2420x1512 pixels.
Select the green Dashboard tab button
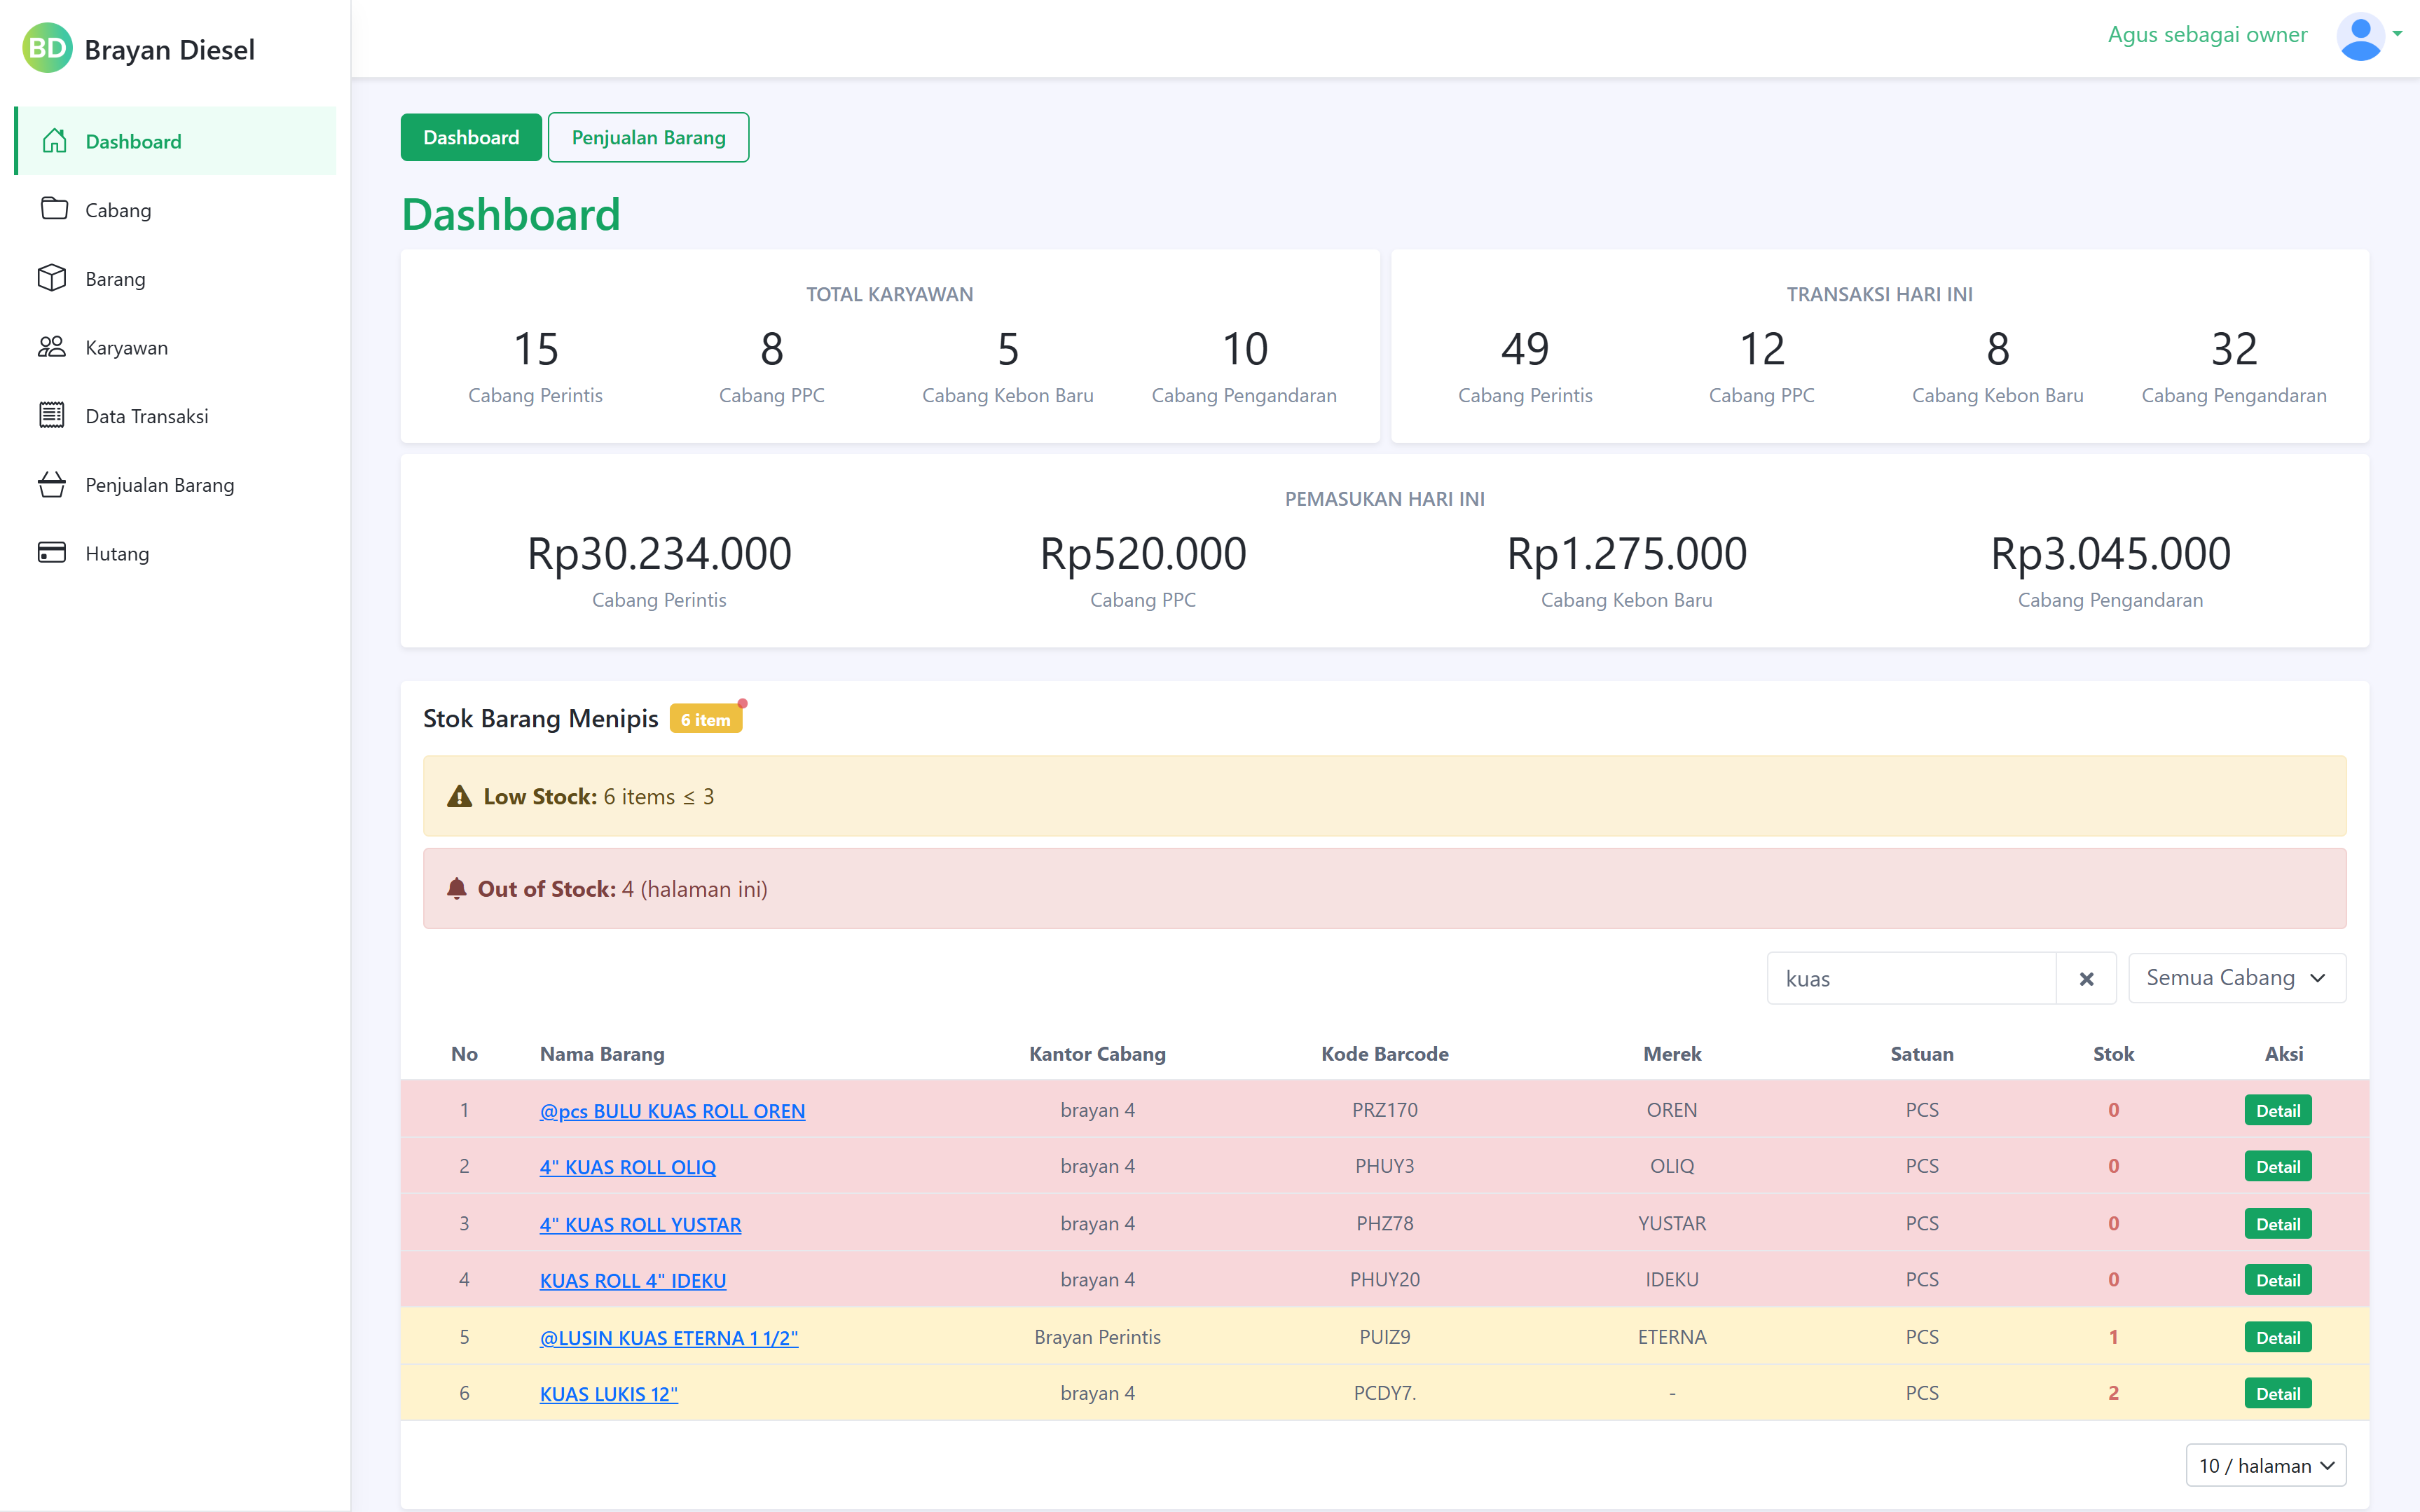click(471, 137)
